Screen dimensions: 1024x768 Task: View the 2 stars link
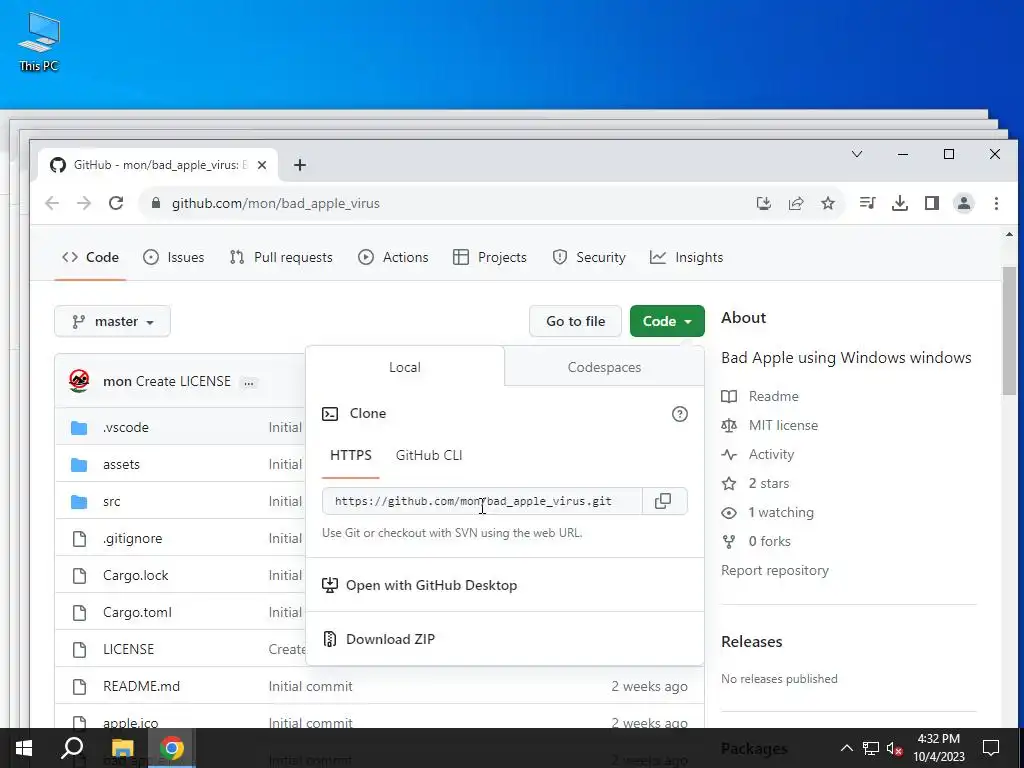coord(756,483)
